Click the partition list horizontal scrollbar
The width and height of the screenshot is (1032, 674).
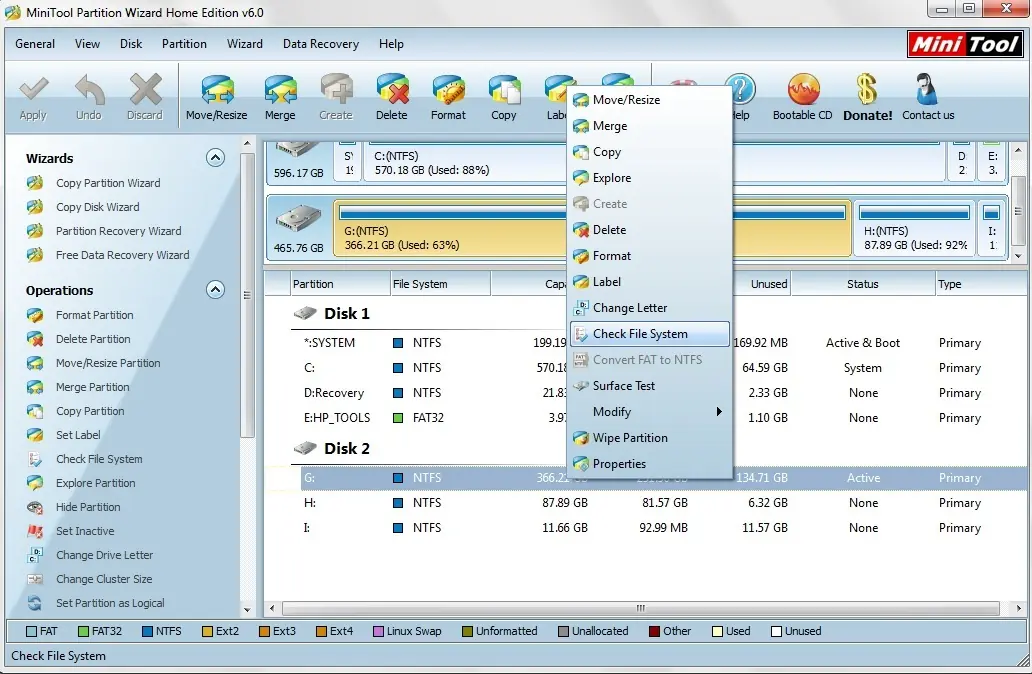pyautogui.click(x=640, y=608)
